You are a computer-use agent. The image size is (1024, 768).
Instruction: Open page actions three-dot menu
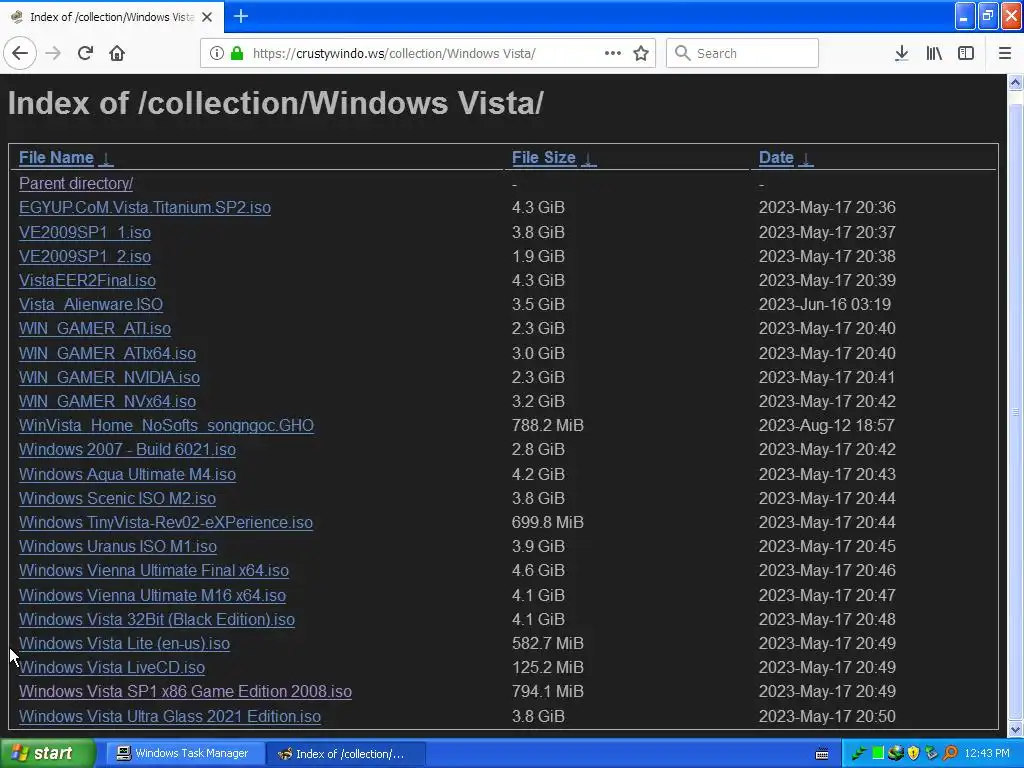point(613,54)
